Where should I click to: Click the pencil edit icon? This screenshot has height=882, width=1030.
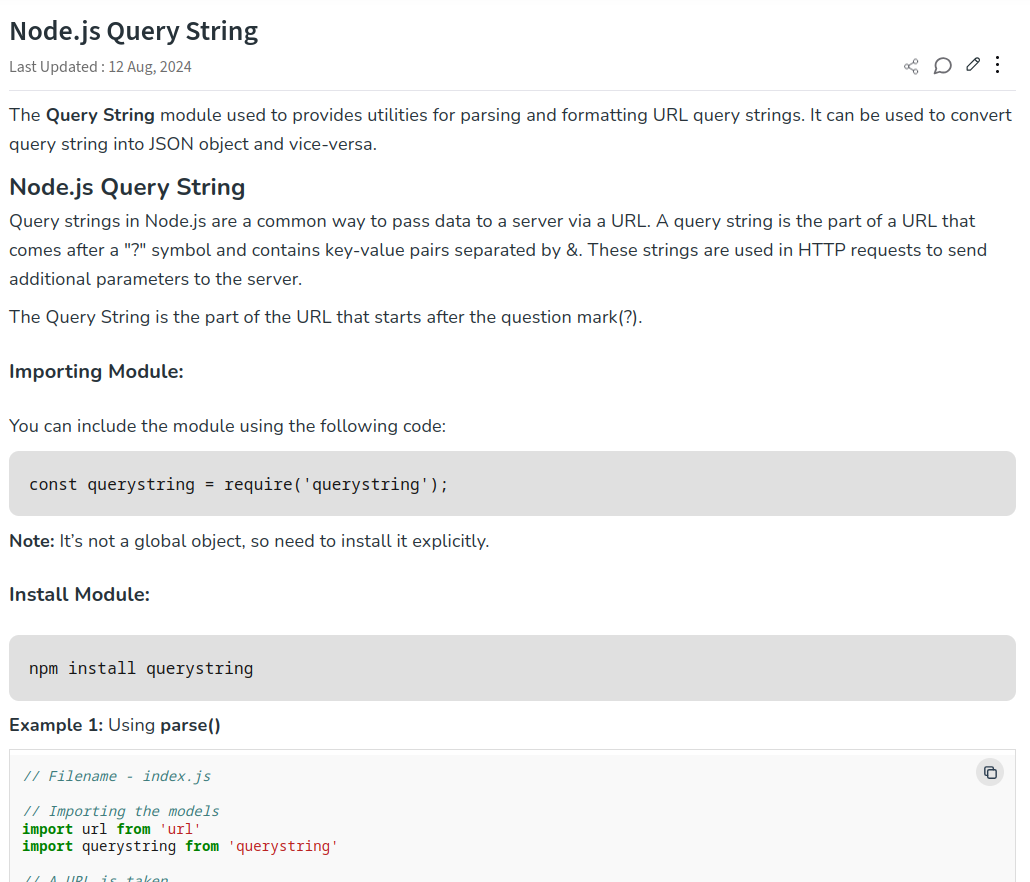973,65
